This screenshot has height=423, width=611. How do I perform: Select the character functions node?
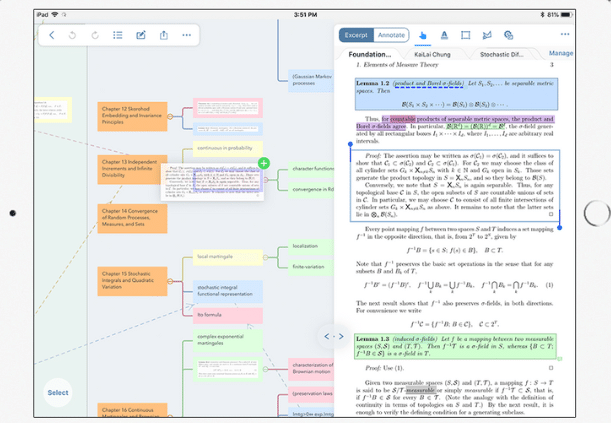point(311,169)
